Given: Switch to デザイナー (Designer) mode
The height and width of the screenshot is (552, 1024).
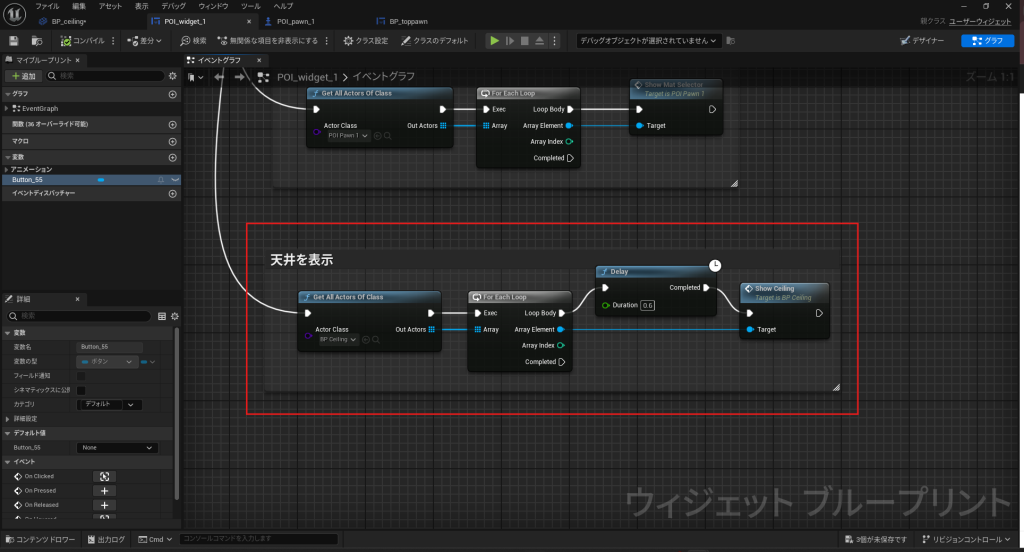Looking at the screenshot, I should pos(923,41).
